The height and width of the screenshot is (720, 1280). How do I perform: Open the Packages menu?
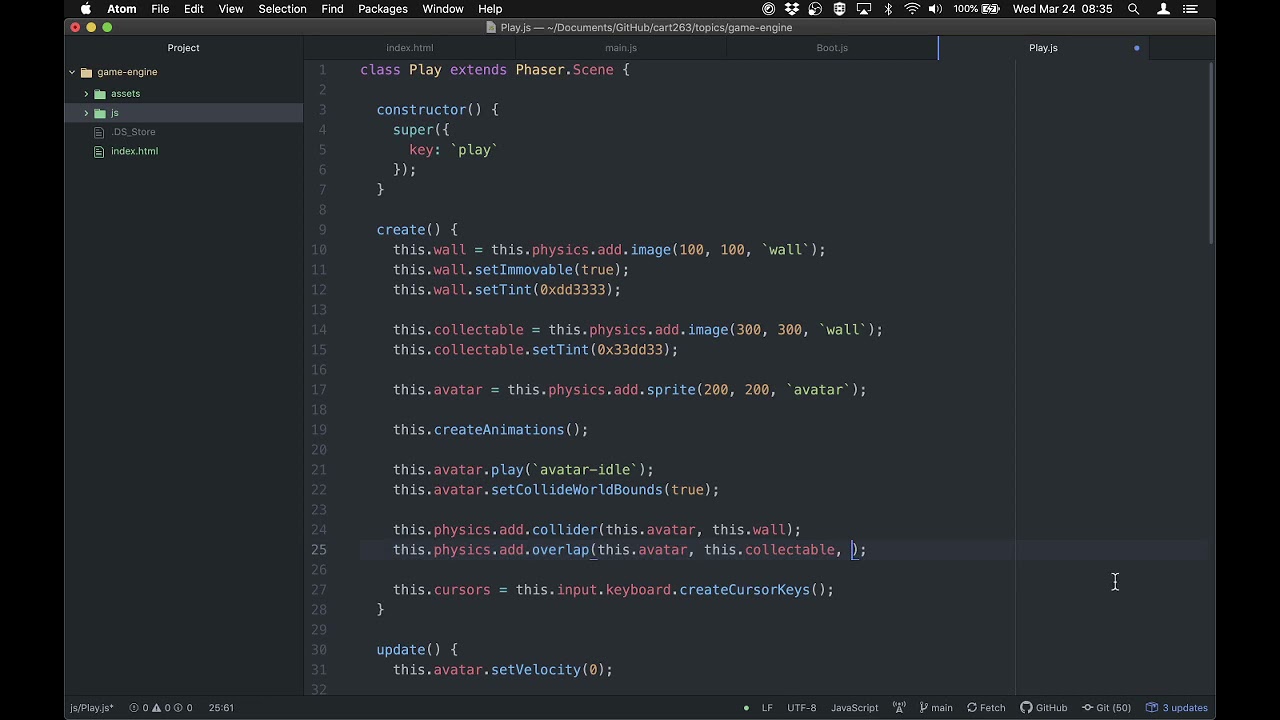click(x=383, y=9)
